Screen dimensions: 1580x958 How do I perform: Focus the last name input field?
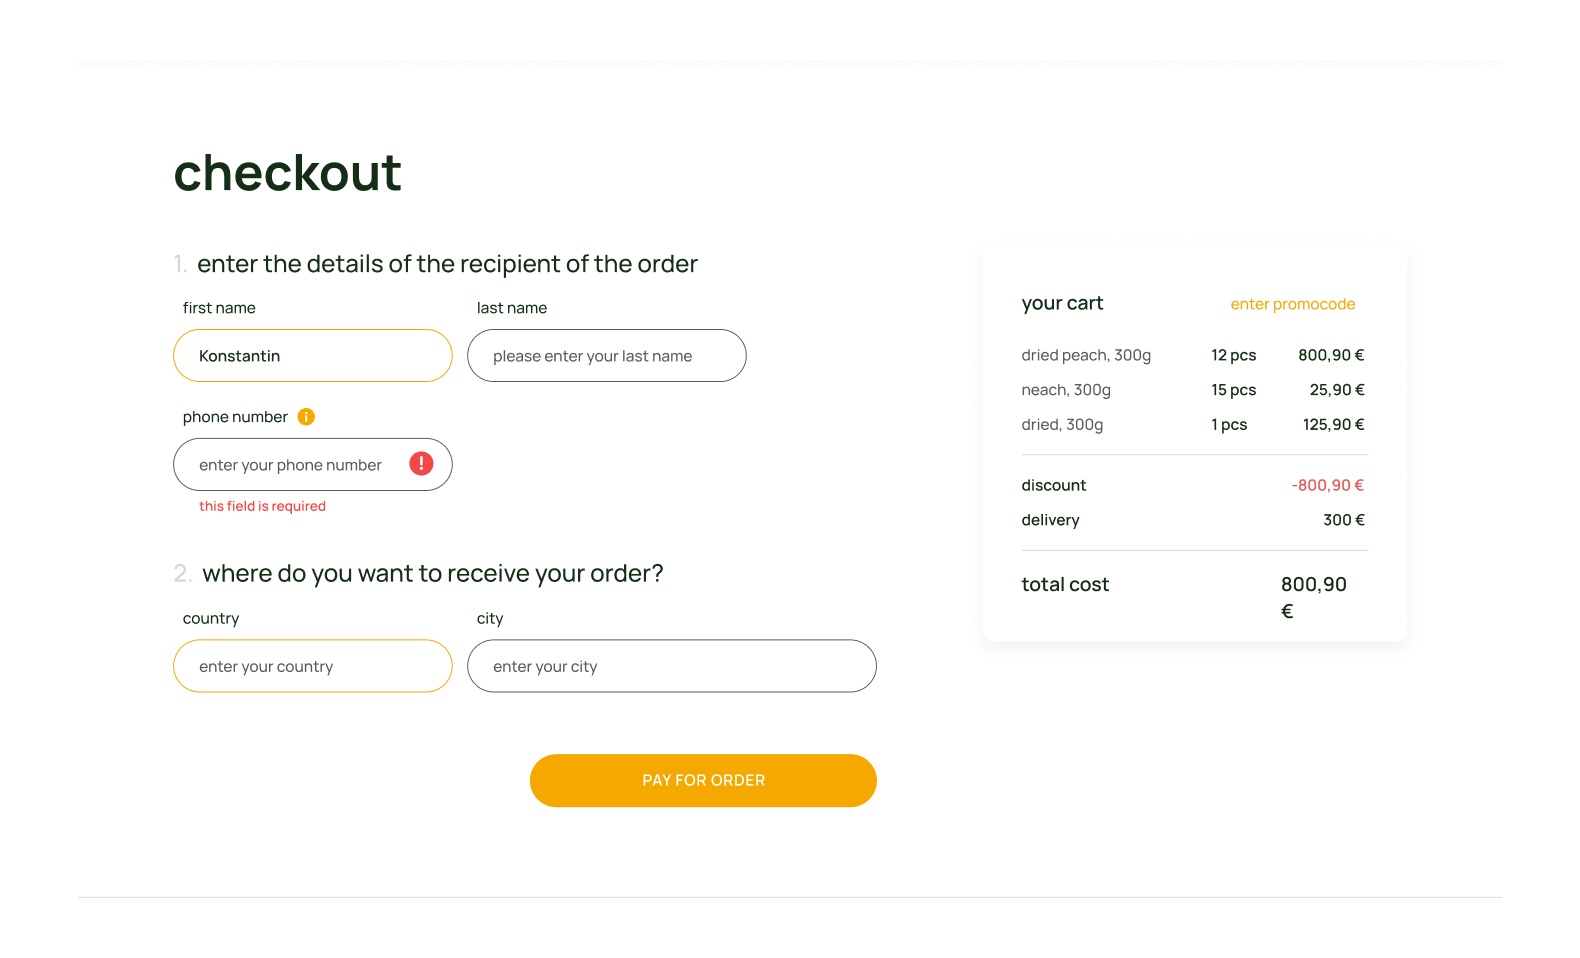607,356
